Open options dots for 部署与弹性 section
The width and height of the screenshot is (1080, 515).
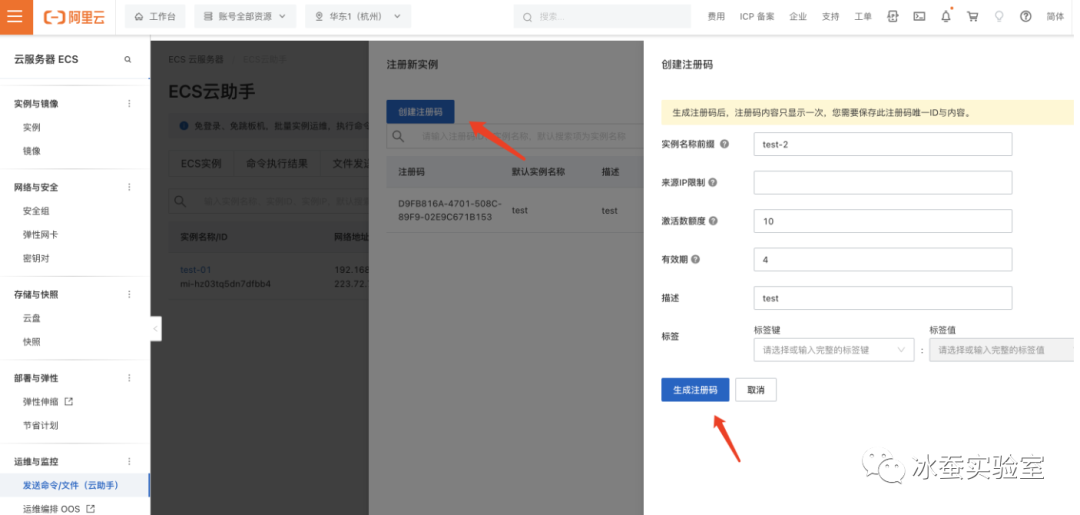129,378
